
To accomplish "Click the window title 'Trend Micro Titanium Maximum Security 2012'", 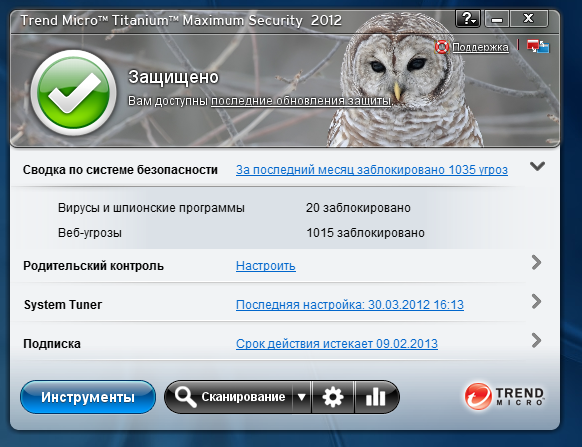I will pos(181,20).
